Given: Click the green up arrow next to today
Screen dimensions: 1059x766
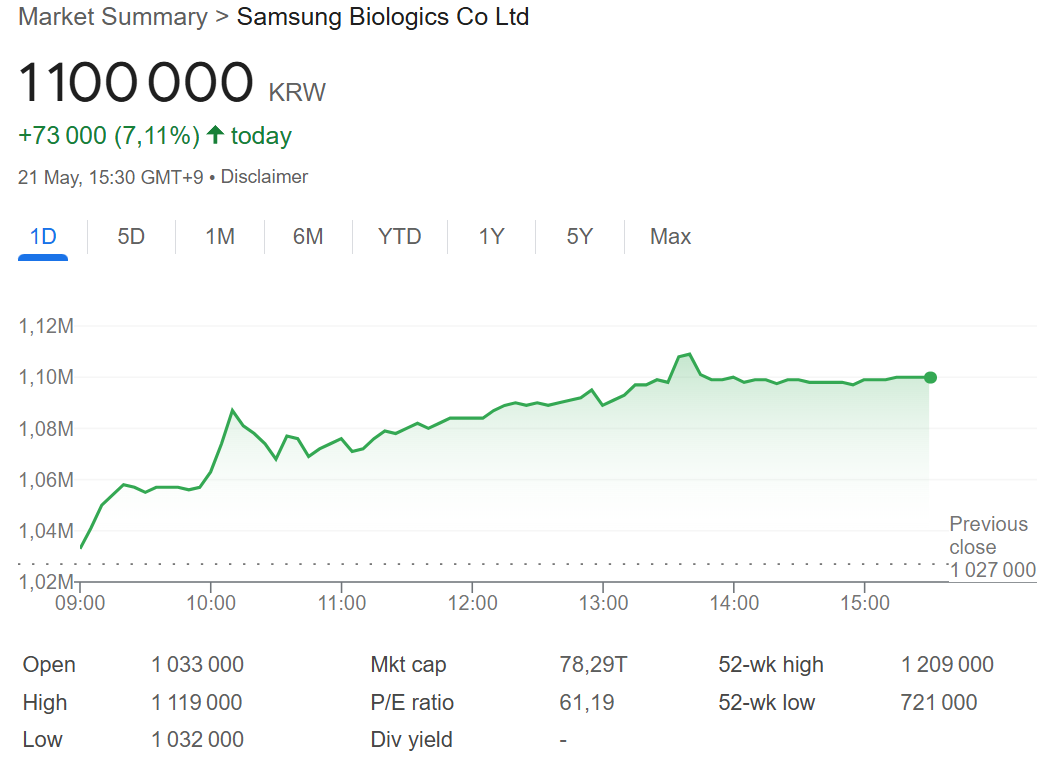Looking at the screenshot, I should [x=215, y=135].
